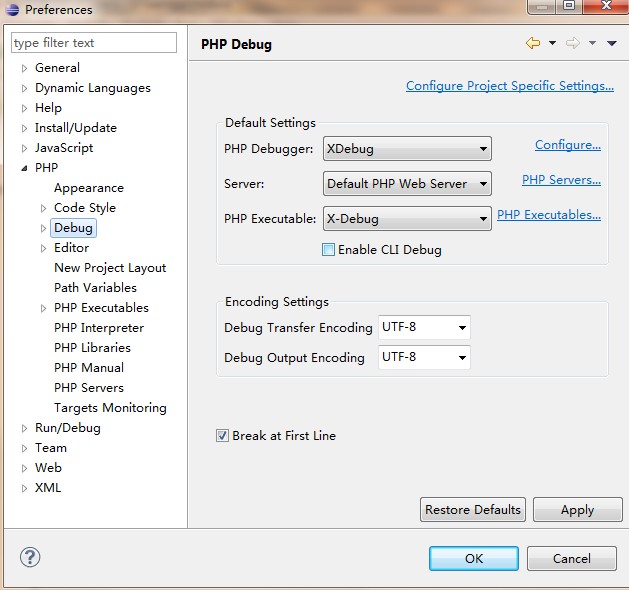629x590 pixels.
Task: Open the PHP Debugger XDebug dropdown
Action: (407, 149)
